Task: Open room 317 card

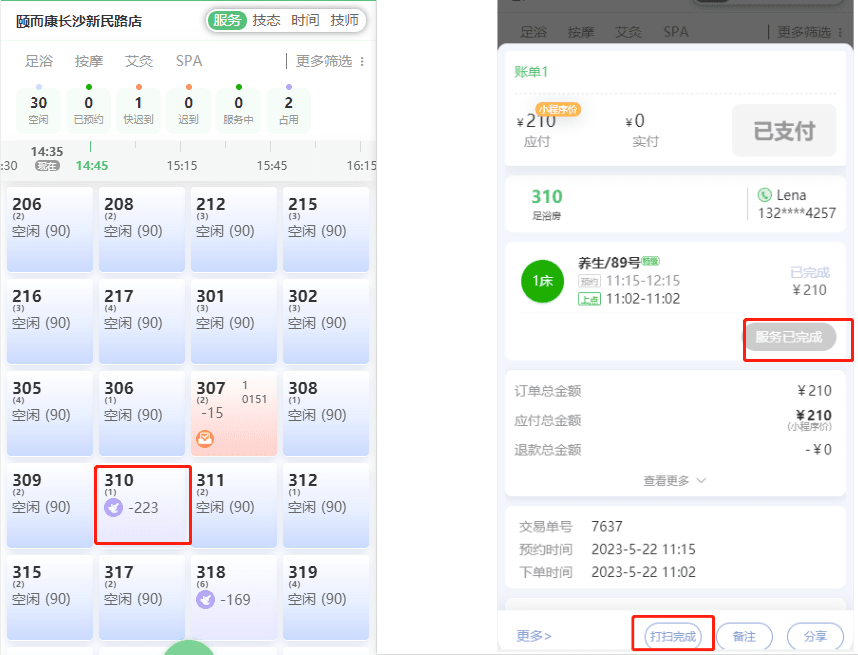Action: 142,597
